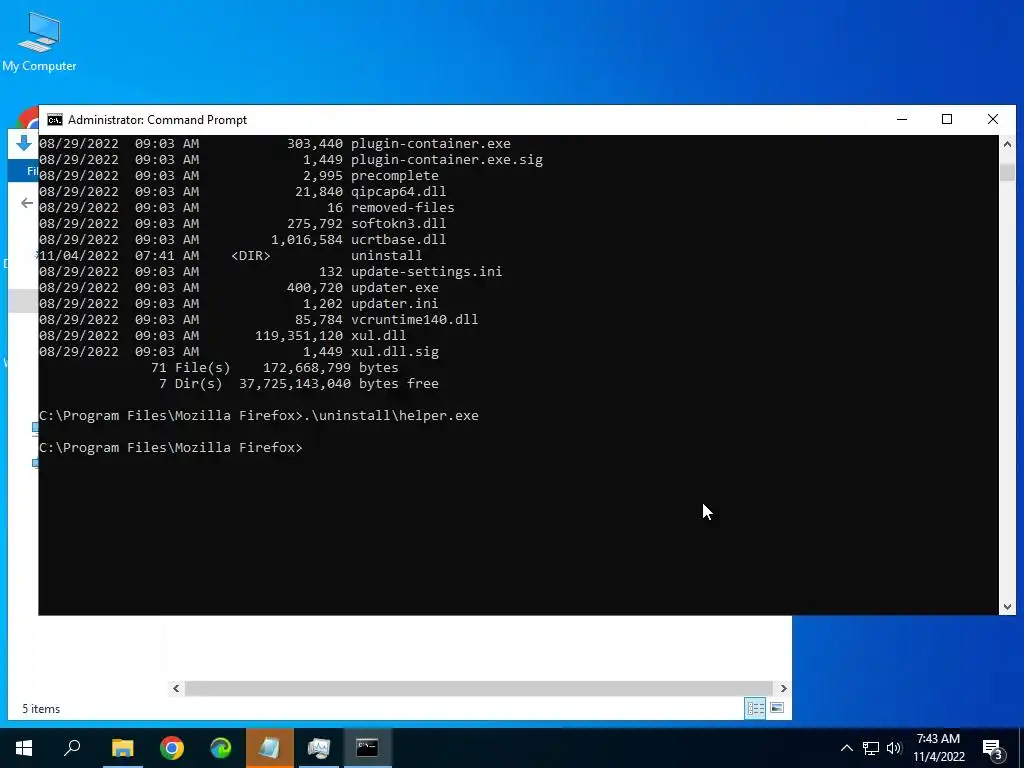Image resolution: width=1024 pixels, height=768 pixels.
Task: Open the notification center icon
Action: pyautogui.click(x=993, y=748)
